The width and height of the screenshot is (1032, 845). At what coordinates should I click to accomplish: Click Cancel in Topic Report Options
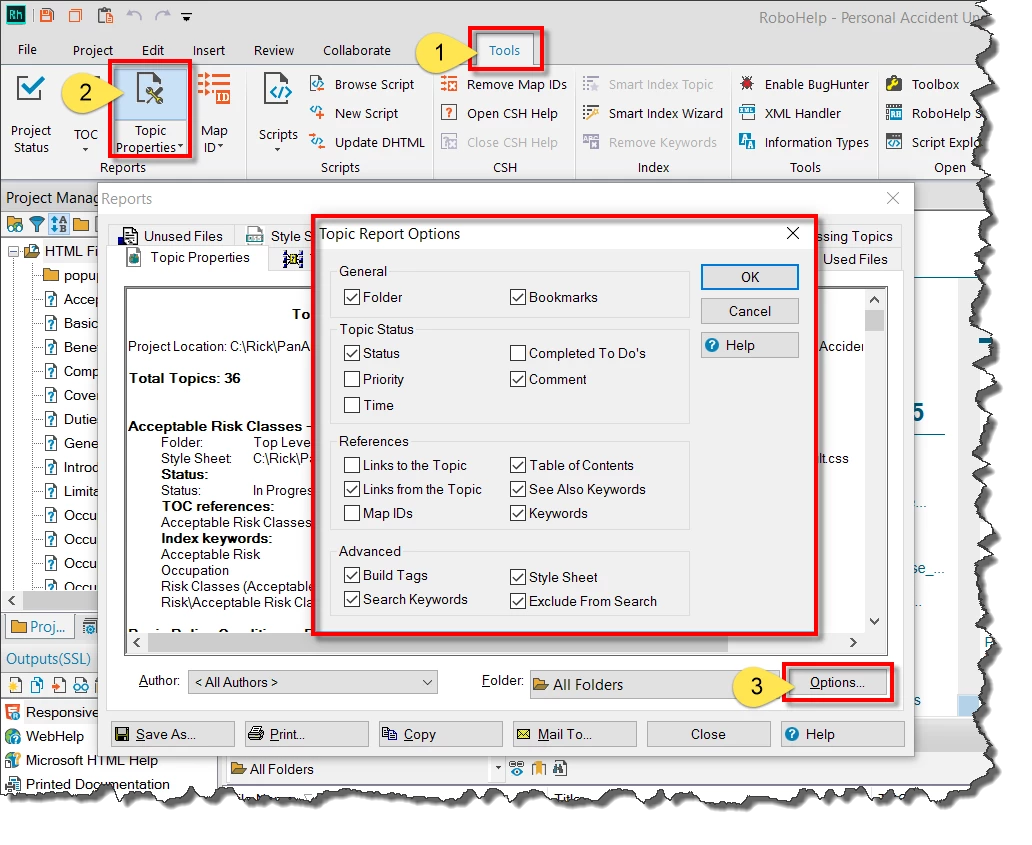(750, 311)
